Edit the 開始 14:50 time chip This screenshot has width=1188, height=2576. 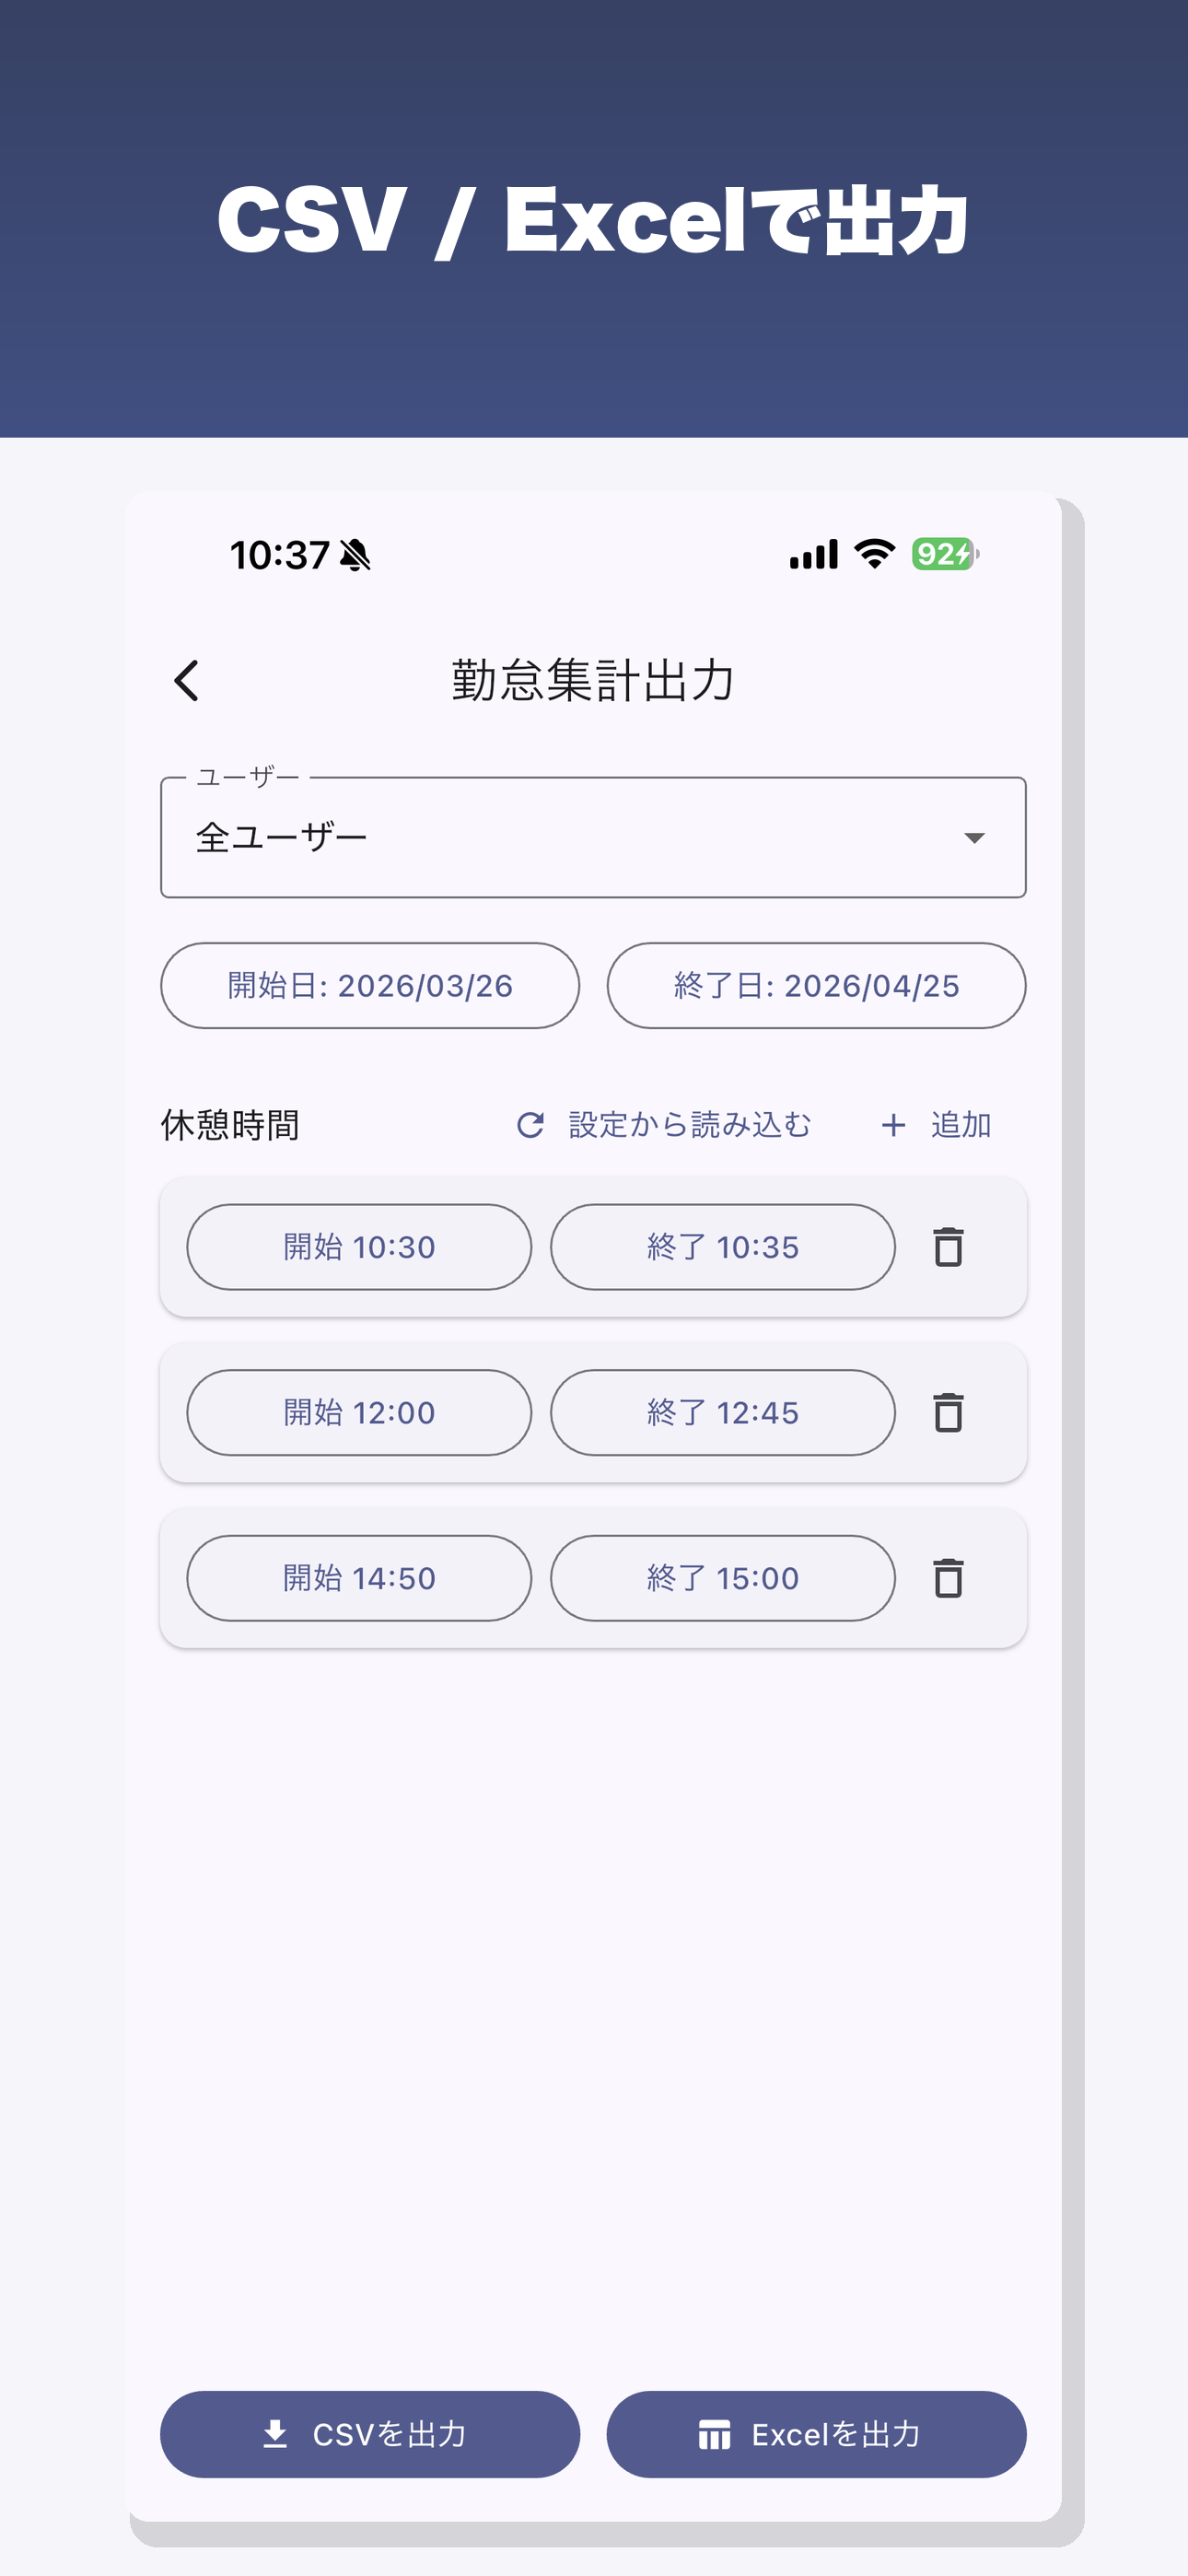[x=359, y=1578]
